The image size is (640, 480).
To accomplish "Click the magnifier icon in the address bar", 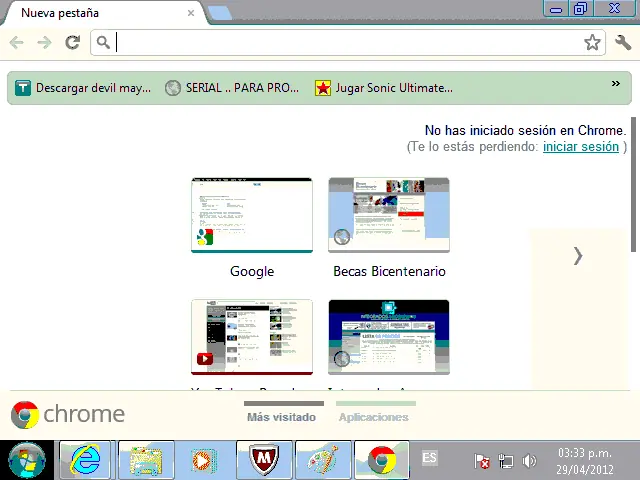I will click(103, 42).
